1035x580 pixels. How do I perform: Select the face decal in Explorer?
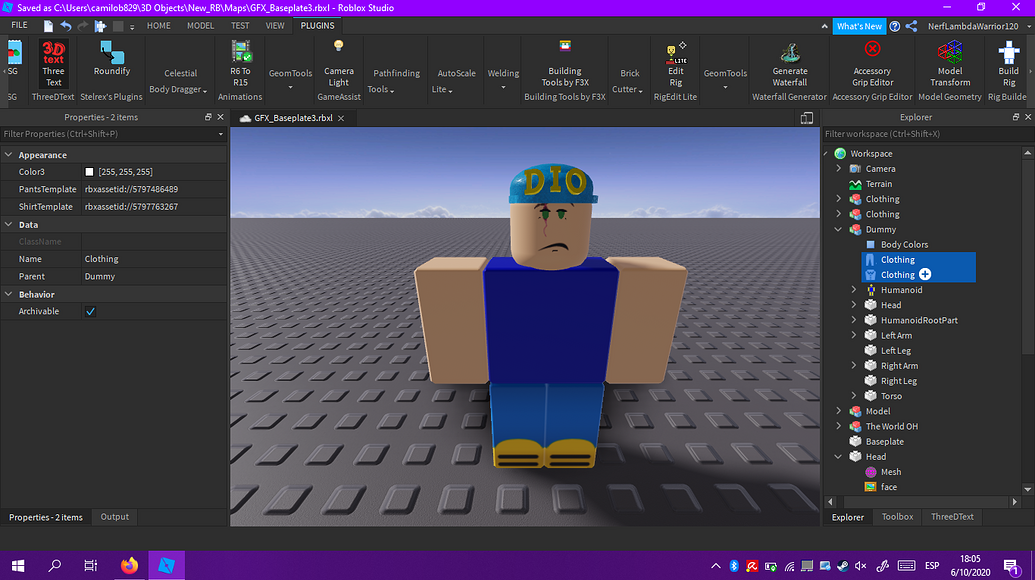pos(888,487)
